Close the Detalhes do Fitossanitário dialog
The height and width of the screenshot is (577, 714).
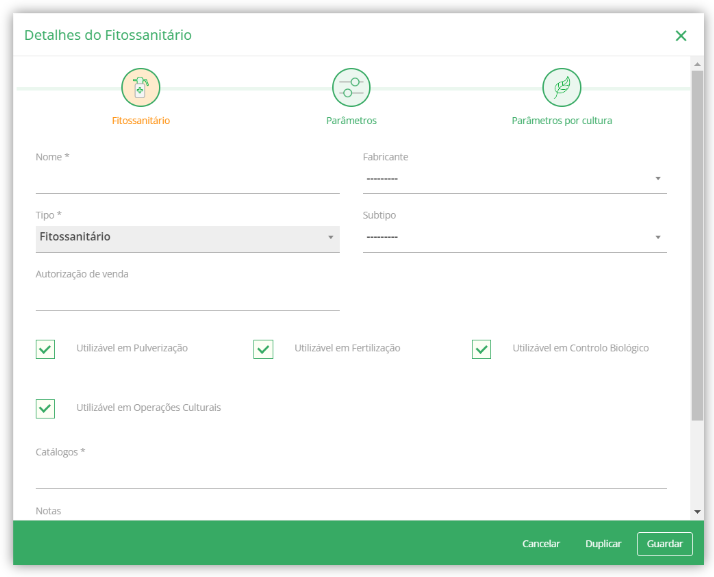pos(681,36)
